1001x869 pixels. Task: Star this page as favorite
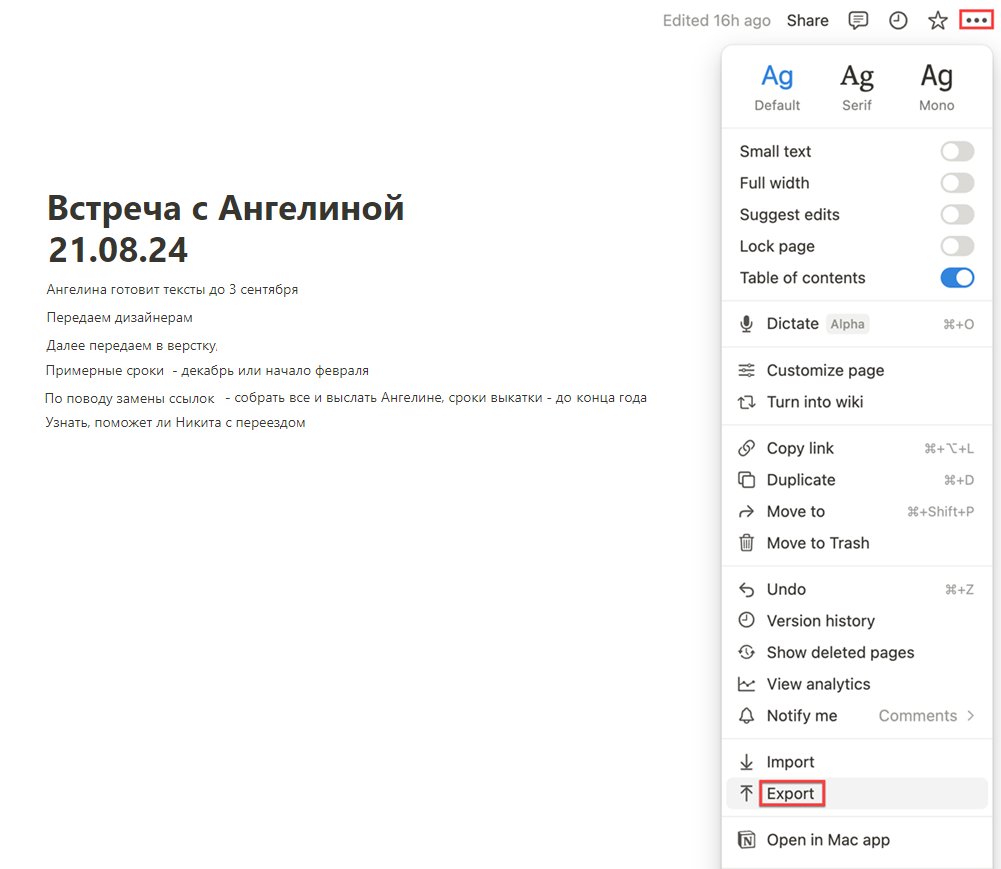(x=937, y=20)
